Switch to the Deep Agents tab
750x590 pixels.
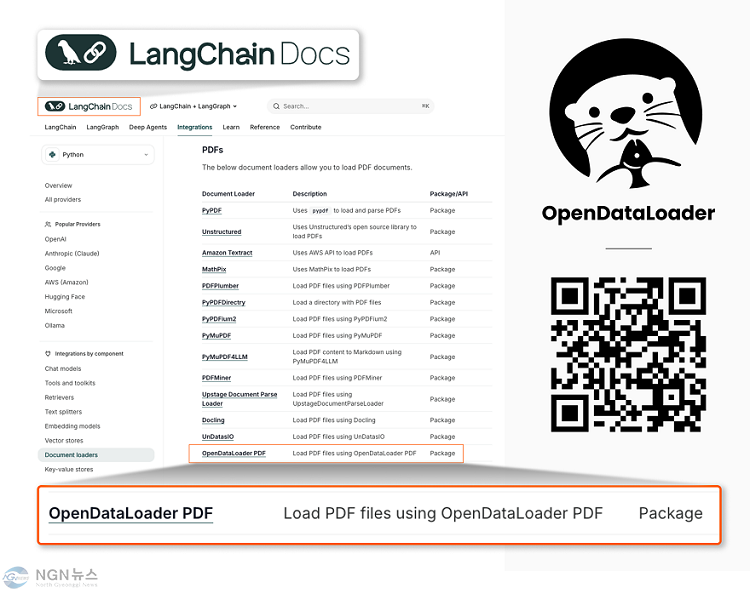pyautogui.click(x=148, y=127)
